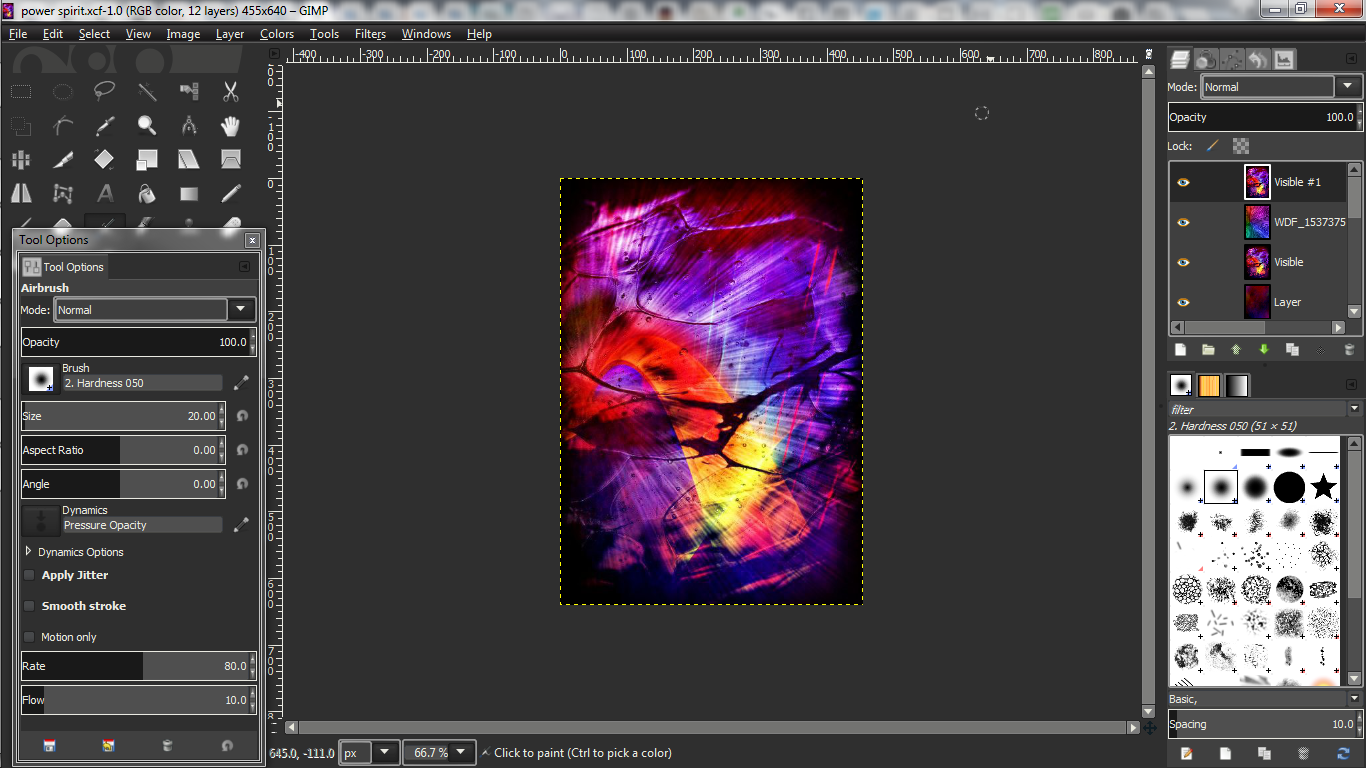Select the Blend gradient tool

(x=189, y=193)
